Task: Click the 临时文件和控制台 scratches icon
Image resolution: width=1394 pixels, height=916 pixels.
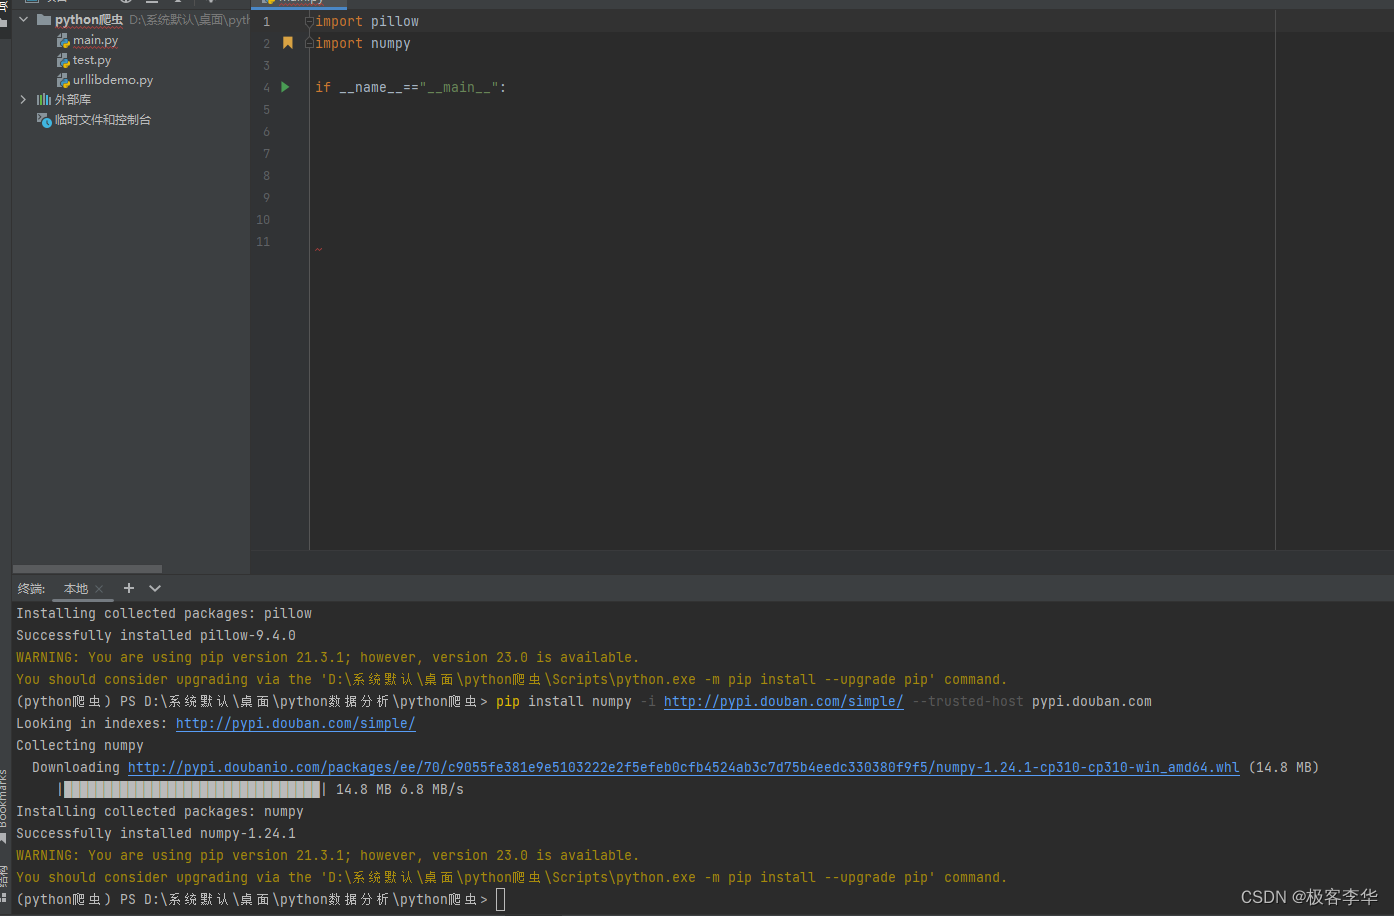Action: 44,120
